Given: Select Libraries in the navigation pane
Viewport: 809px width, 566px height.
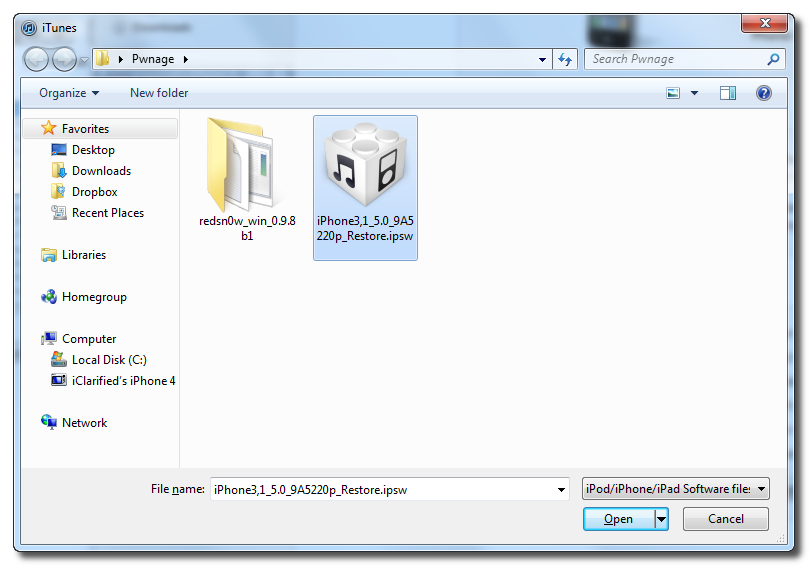Looking at the screenshot, I should pyautogui.click(x=84, y=255).
